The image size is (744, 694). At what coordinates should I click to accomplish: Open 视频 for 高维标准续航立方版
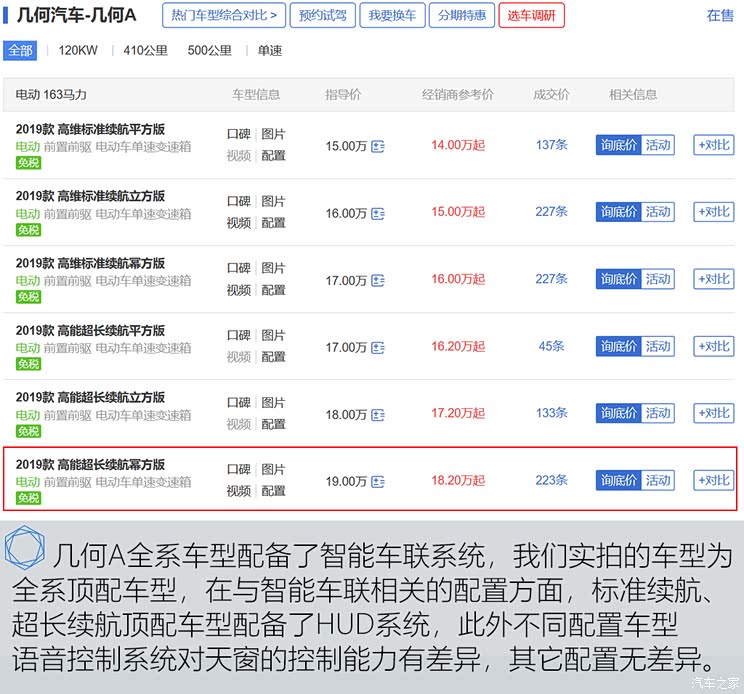click(x=239, y=223)
